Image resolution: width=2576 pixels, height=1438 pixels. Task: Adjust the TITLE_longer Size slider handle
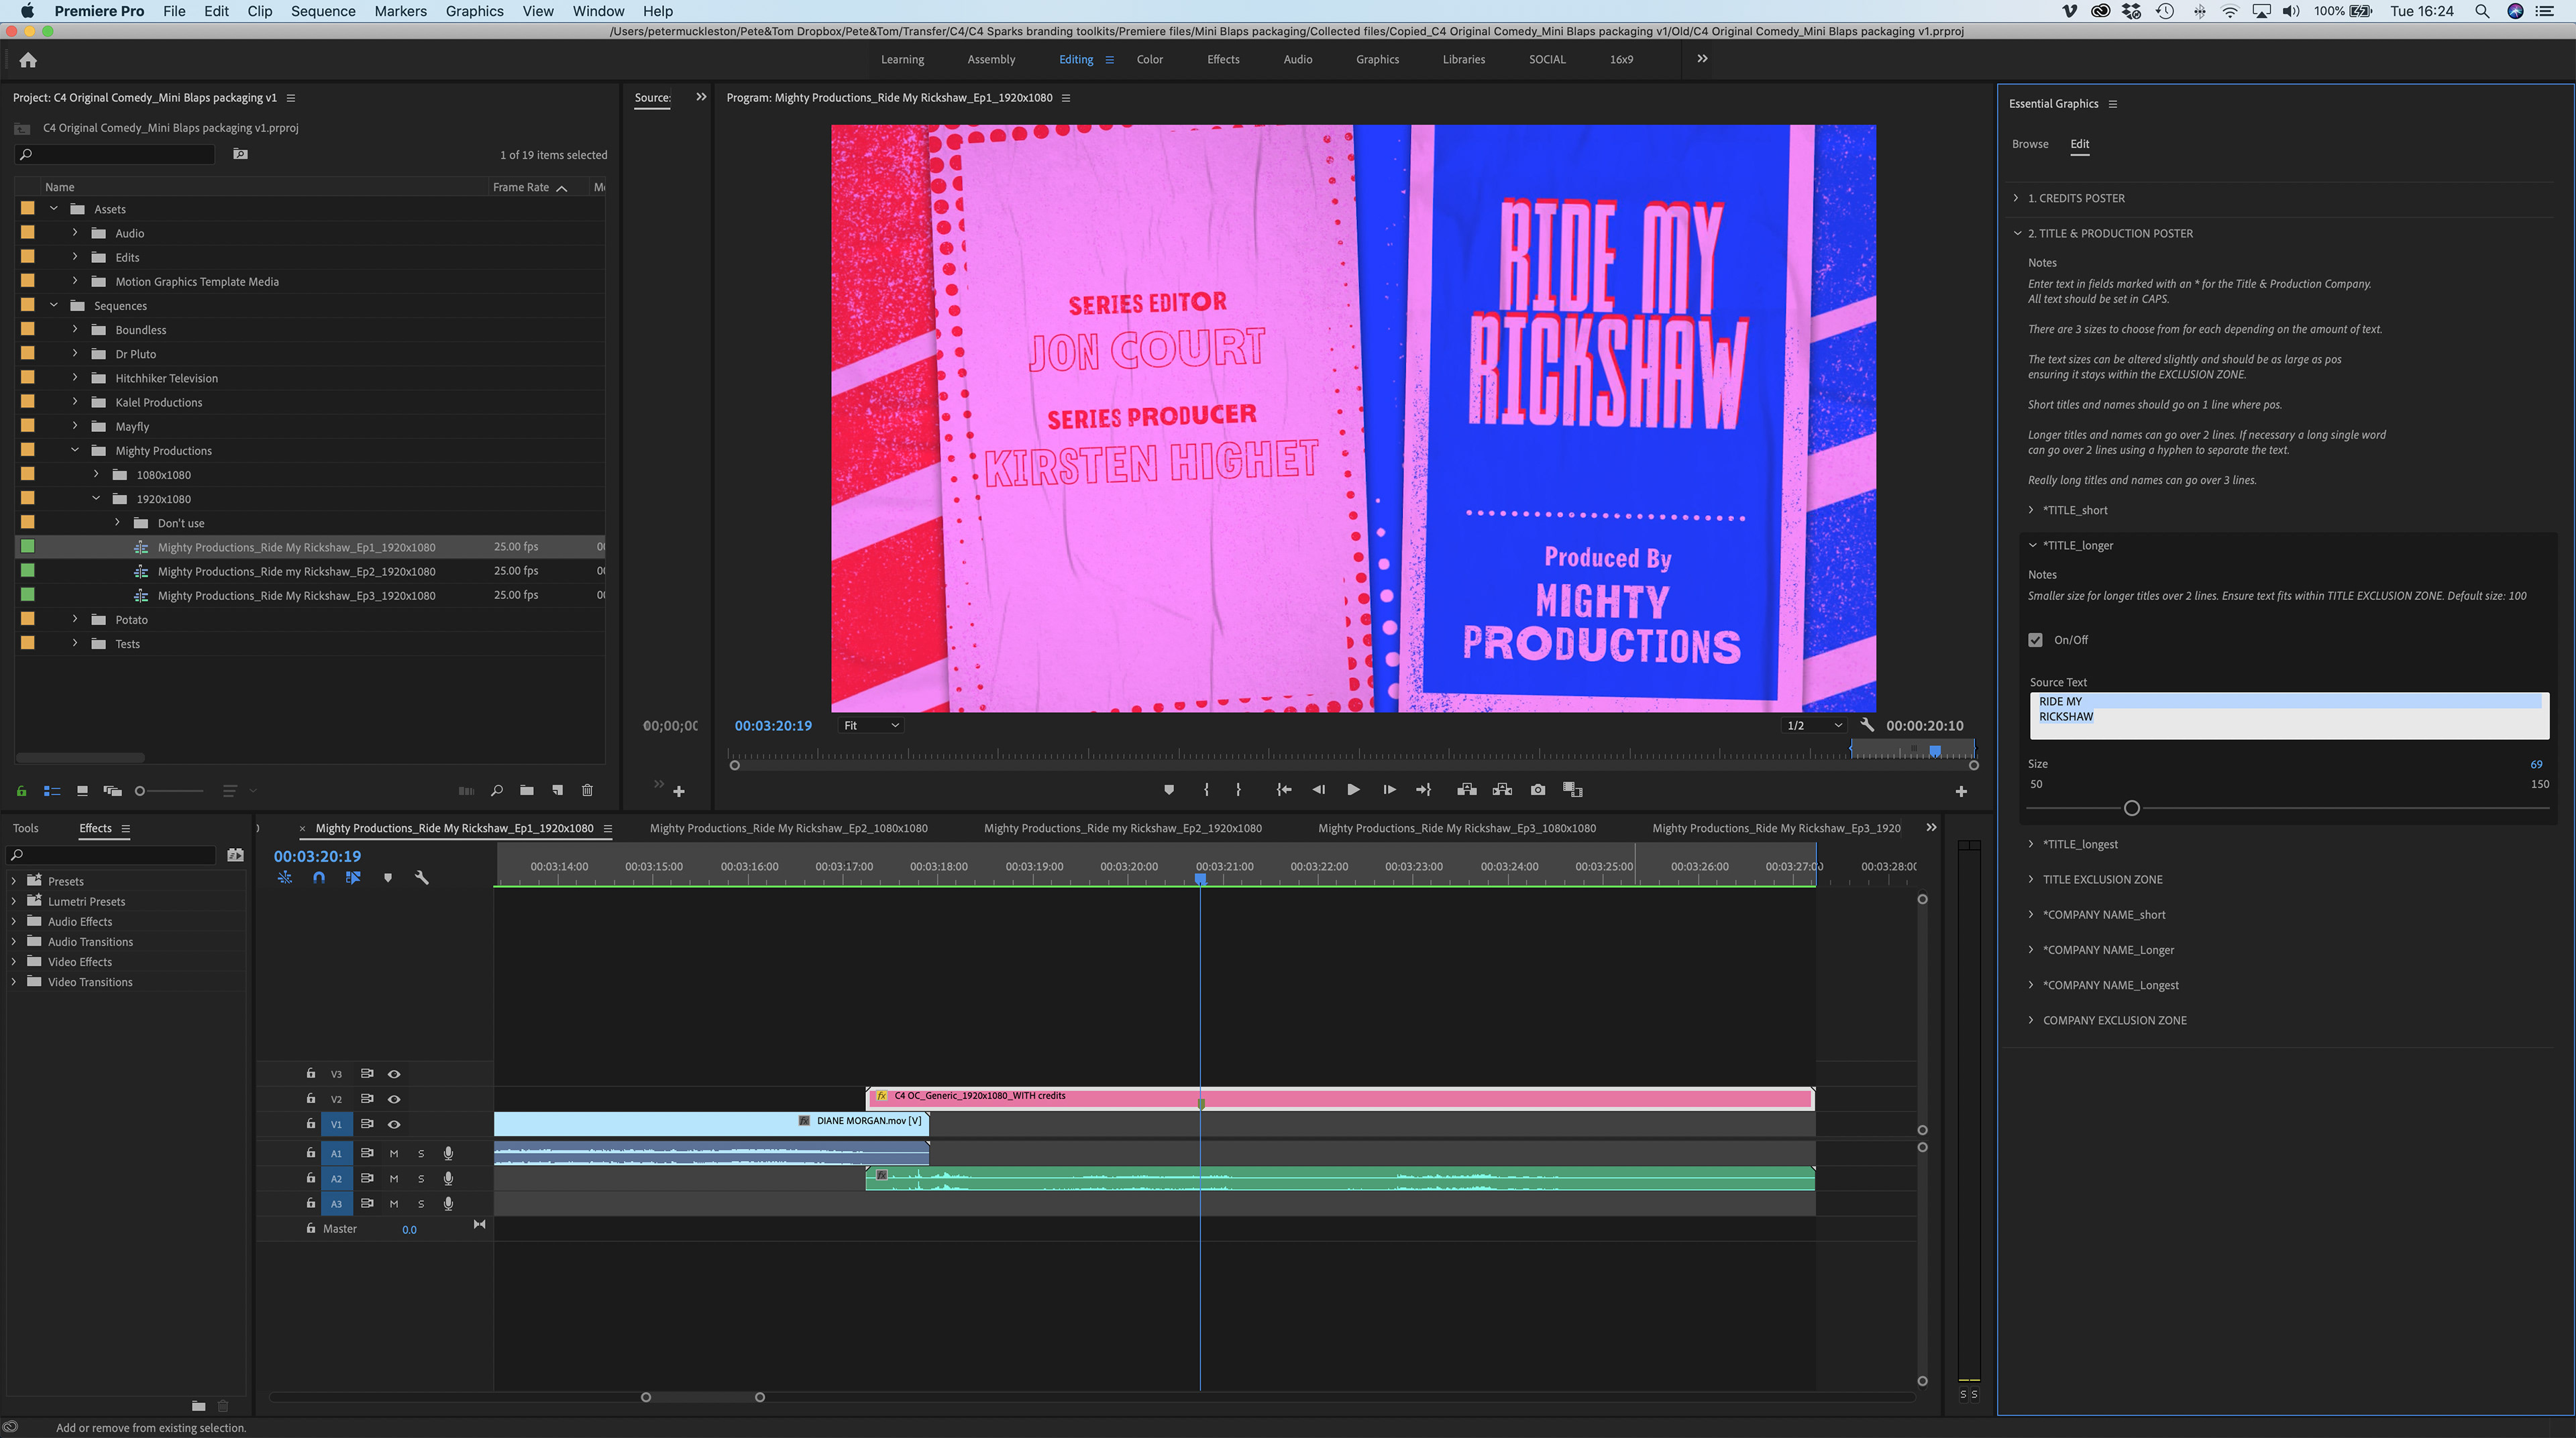[x=2131, y=808]
